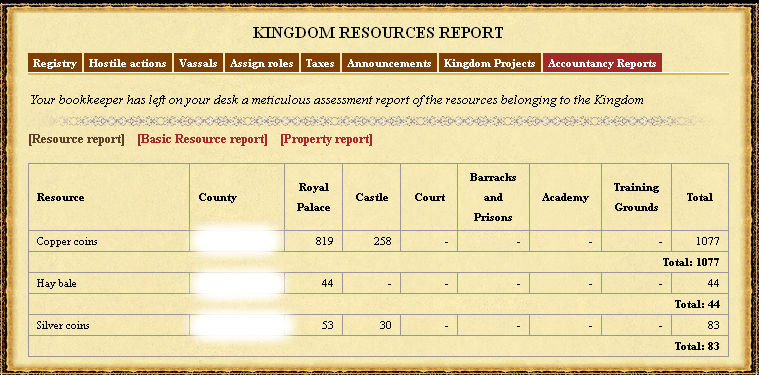Viewport: 759px width, 375px height.
Task: Select the Silver coins row label
Action: [63, 326]
